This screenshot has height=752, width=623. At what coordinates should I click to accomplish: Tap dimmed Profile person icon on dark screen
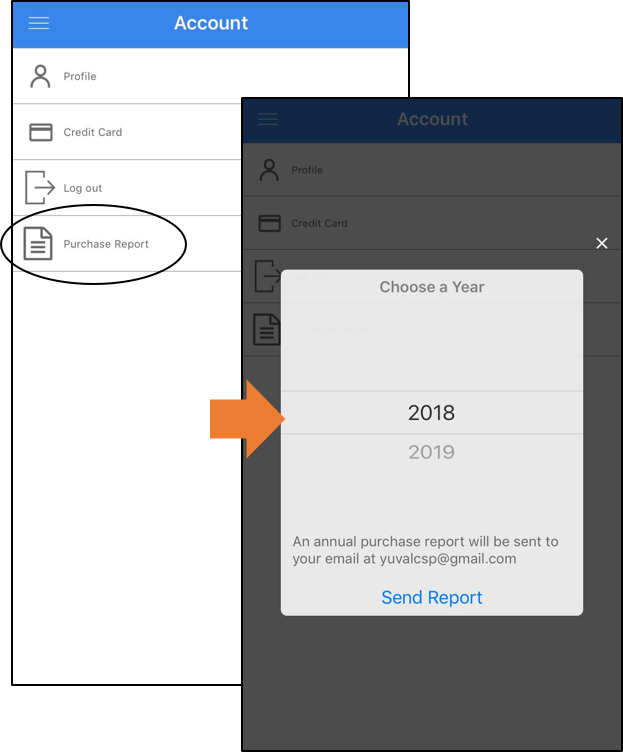click(269, 170)
